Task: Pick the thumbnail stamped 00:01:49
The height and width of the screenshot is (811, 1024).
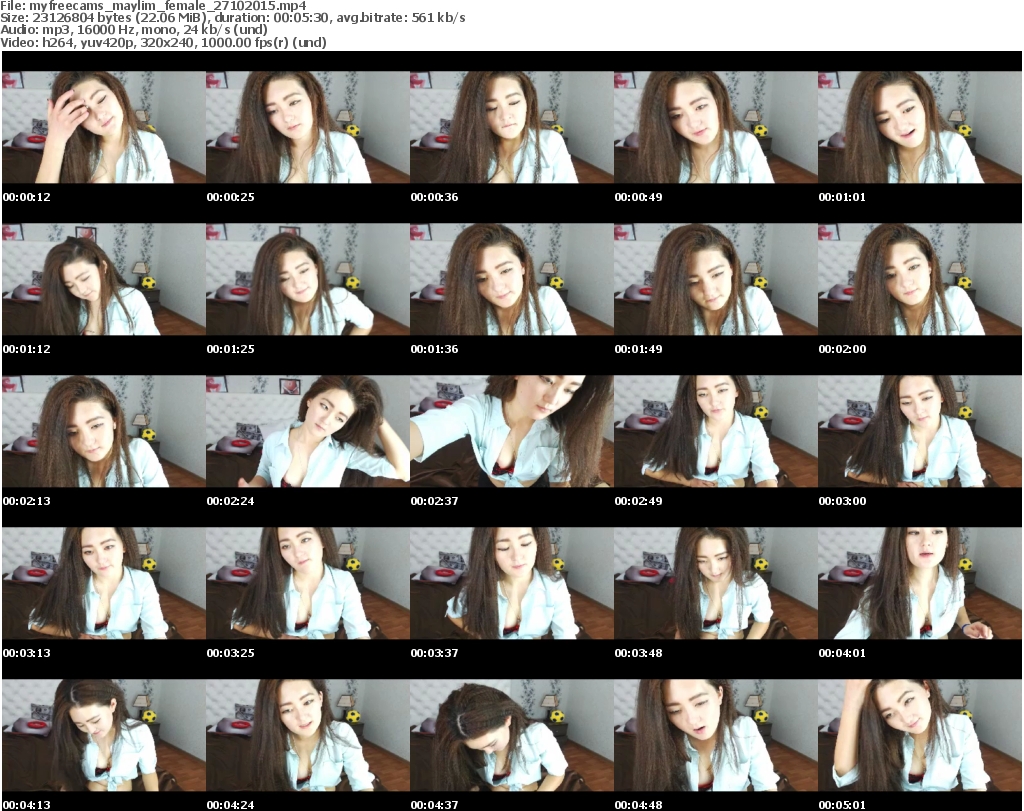Action: [x=716, y=279]
